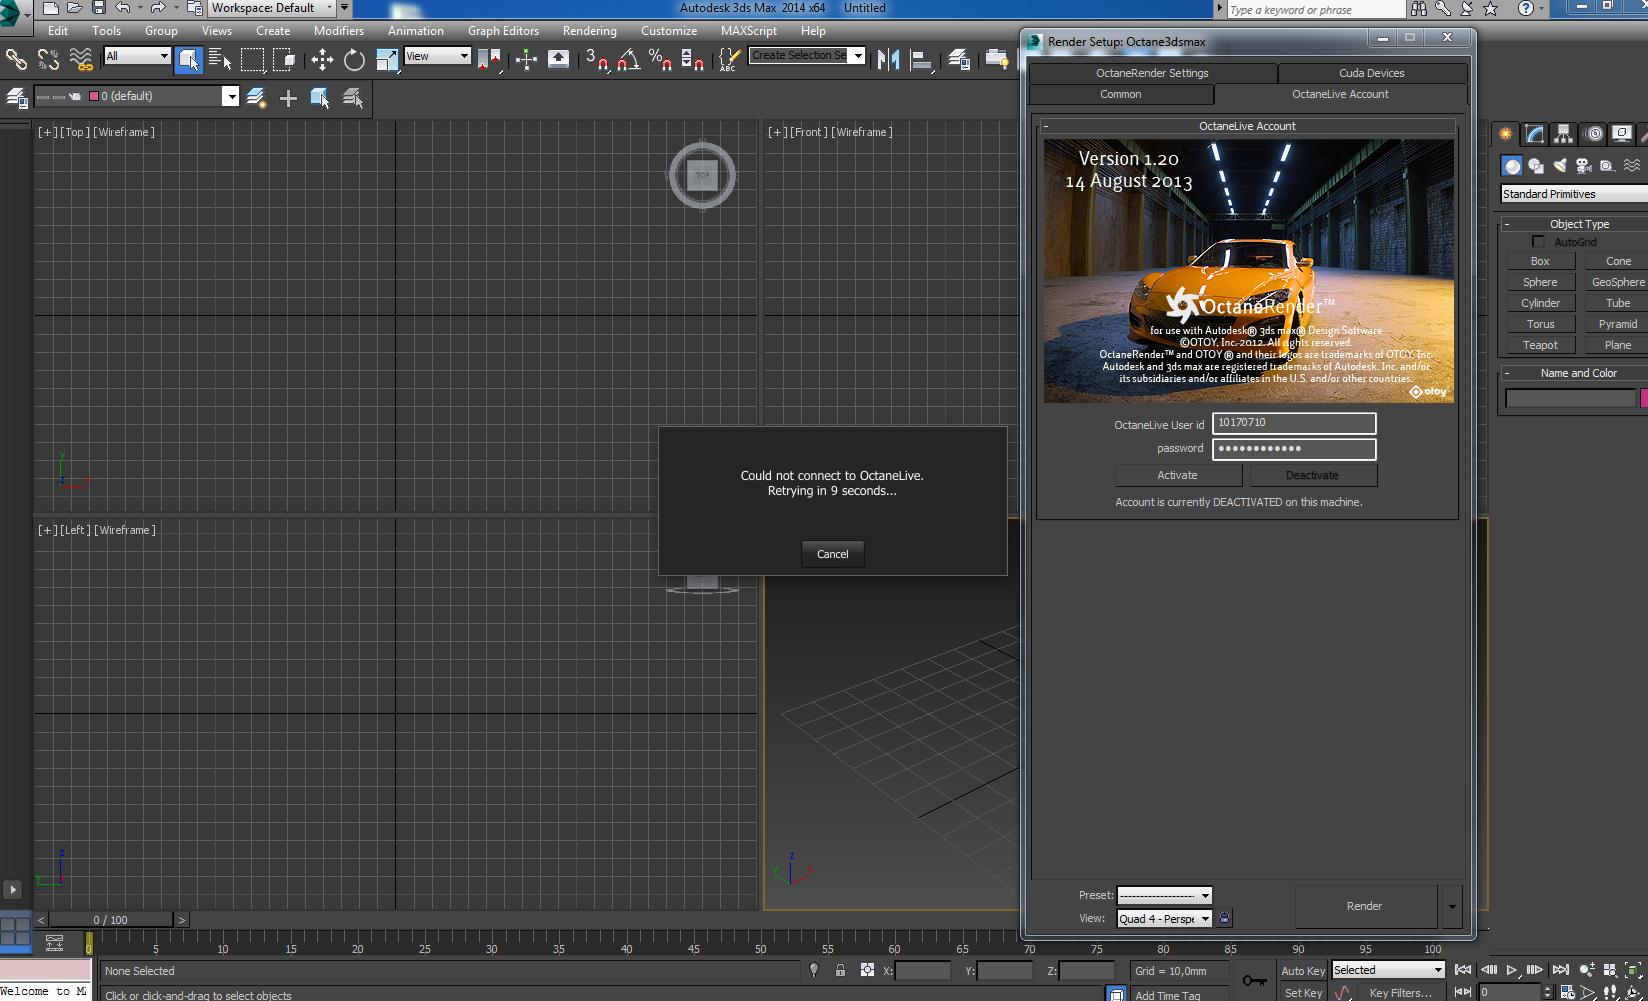Click the Rectangular Selection Region tool
Image resolution: width=1648 pixels, height=1001 pixels.
point(252,60)
